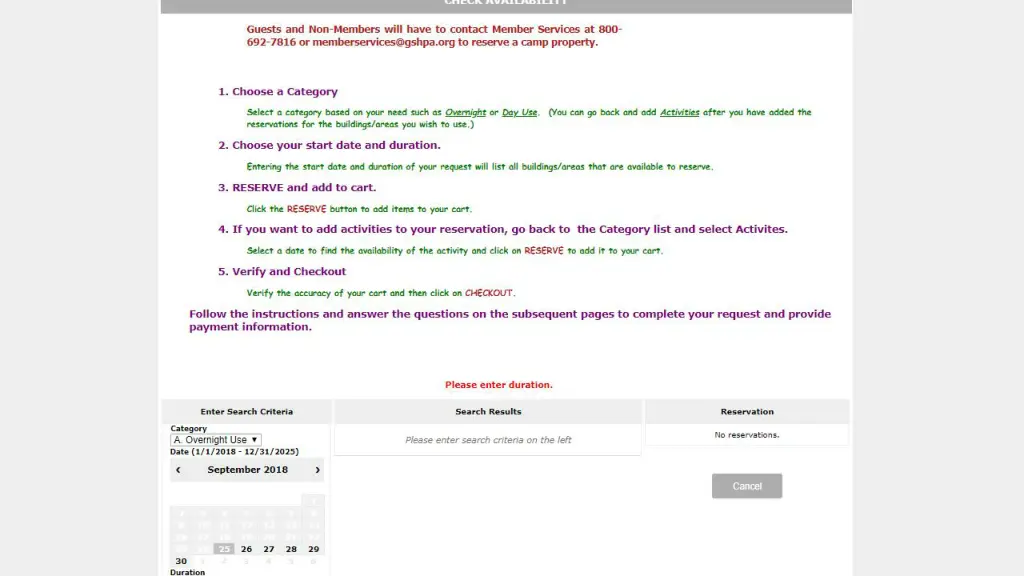Image resolution: width=1024 pixels, height=576 pixels.
Task: Click the 'No reservations.' message
Action: (747, 435)
